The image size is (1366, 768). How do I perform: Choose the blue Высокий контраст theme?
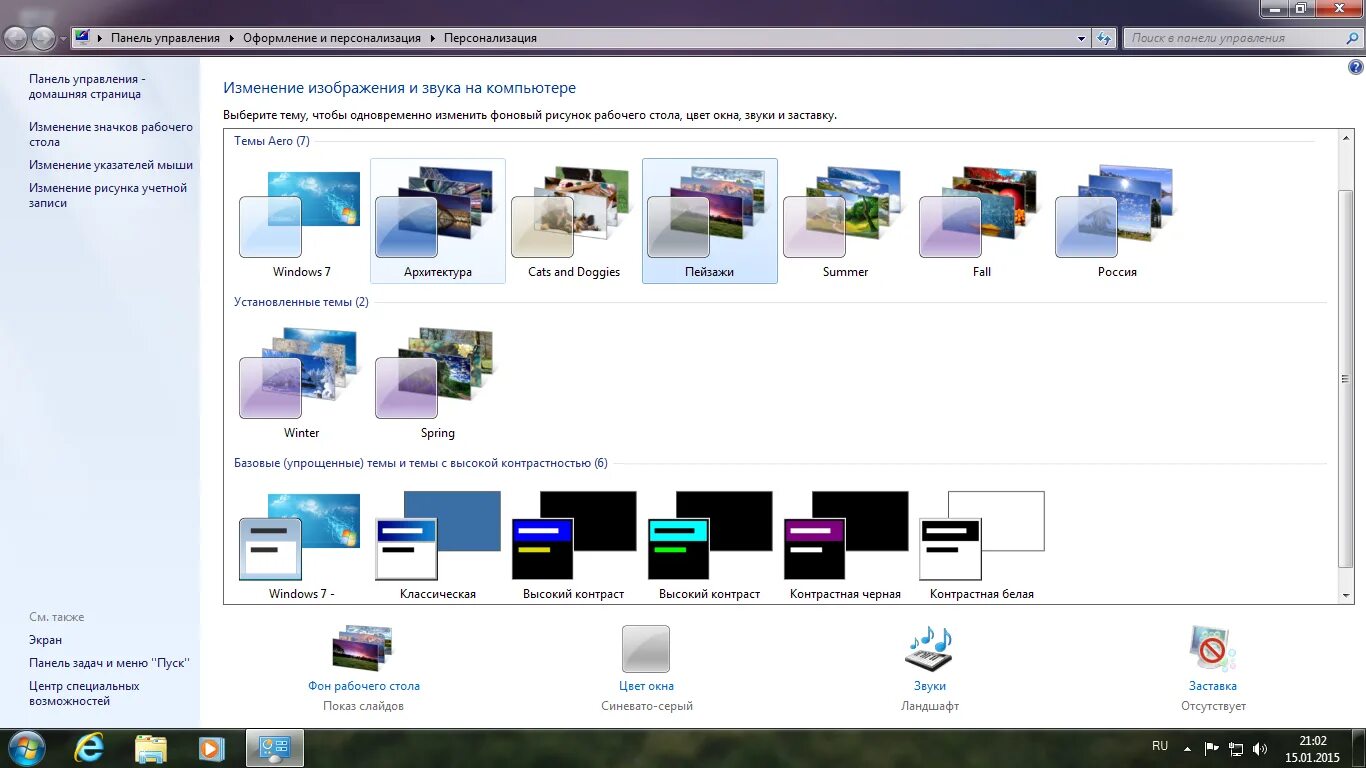tap(574, 544)
